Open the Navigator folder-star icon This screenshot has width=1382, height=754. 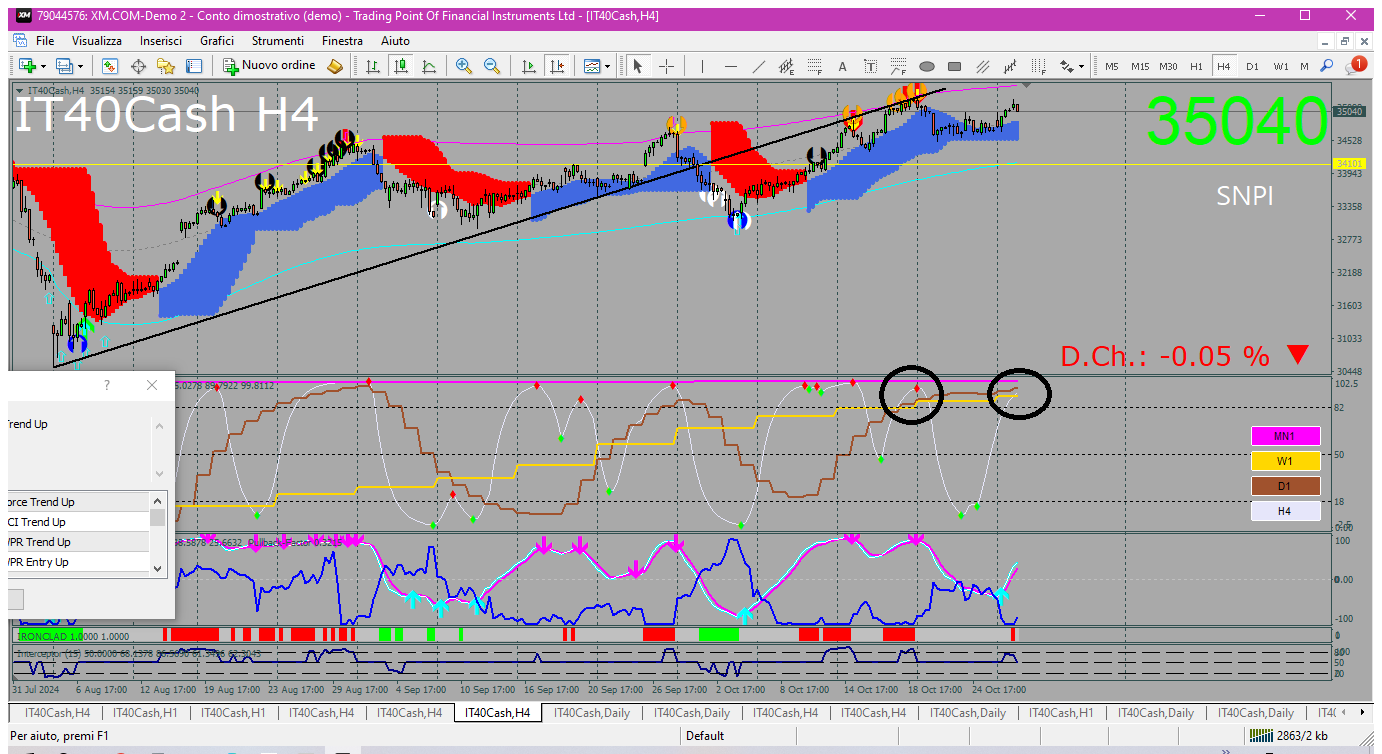coord(166,66)
